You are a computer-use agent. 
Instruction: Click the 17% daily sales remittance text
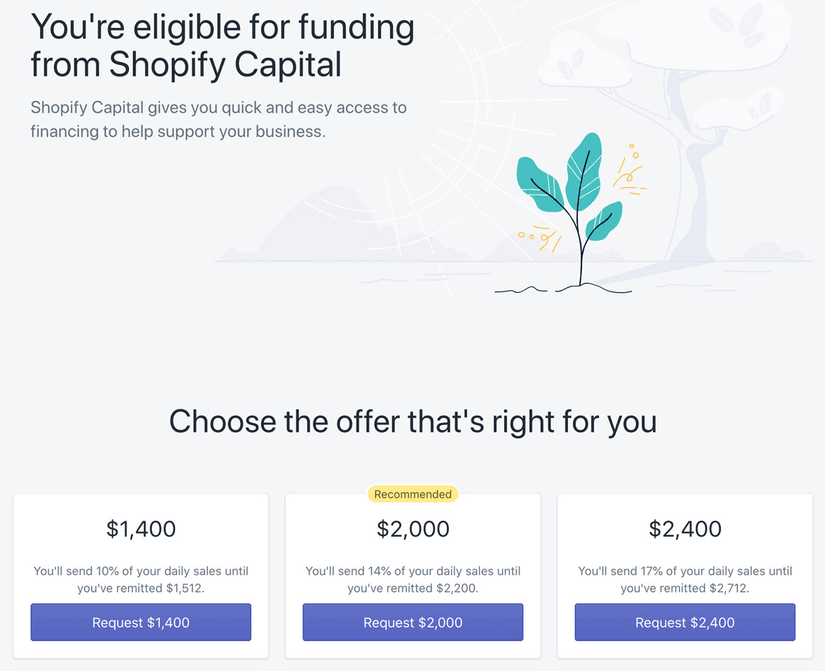click(x=685, y=579)
